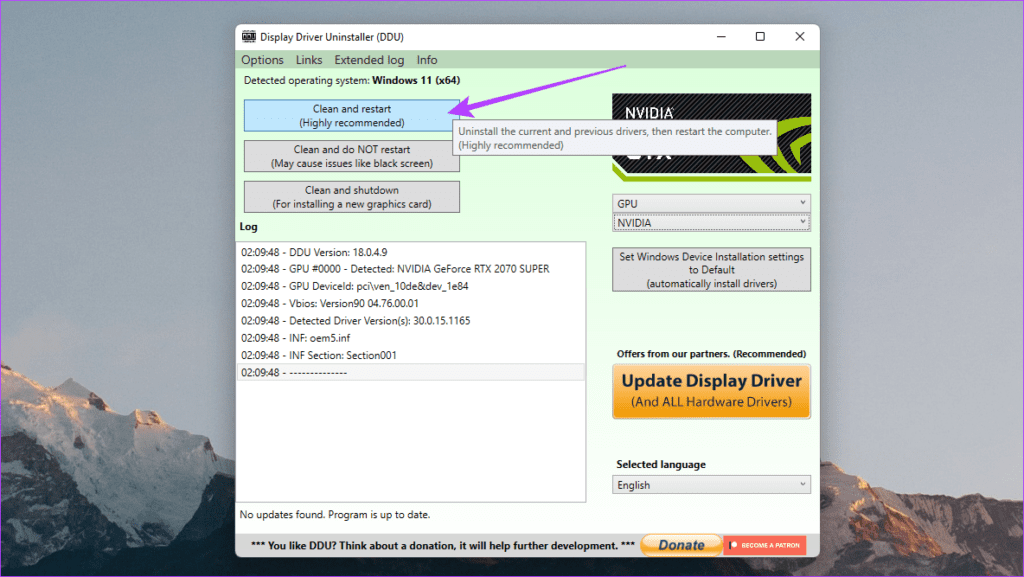Click the donation message text at the bottom
The image size is (1024, 577).
[x=440, y=545]
